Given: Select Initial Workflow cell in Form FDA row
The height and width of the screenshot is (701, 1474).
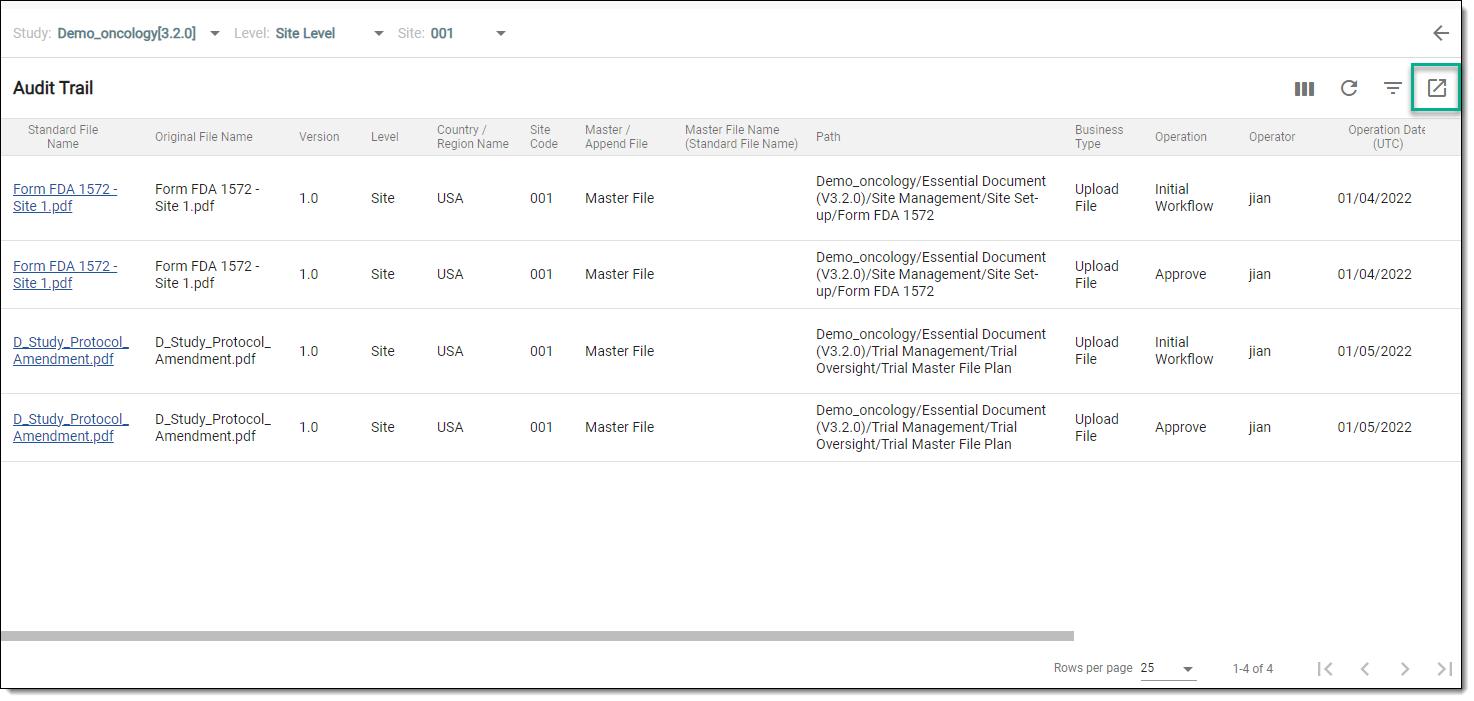Looking at the screenshot, I should click(1184, 198).
